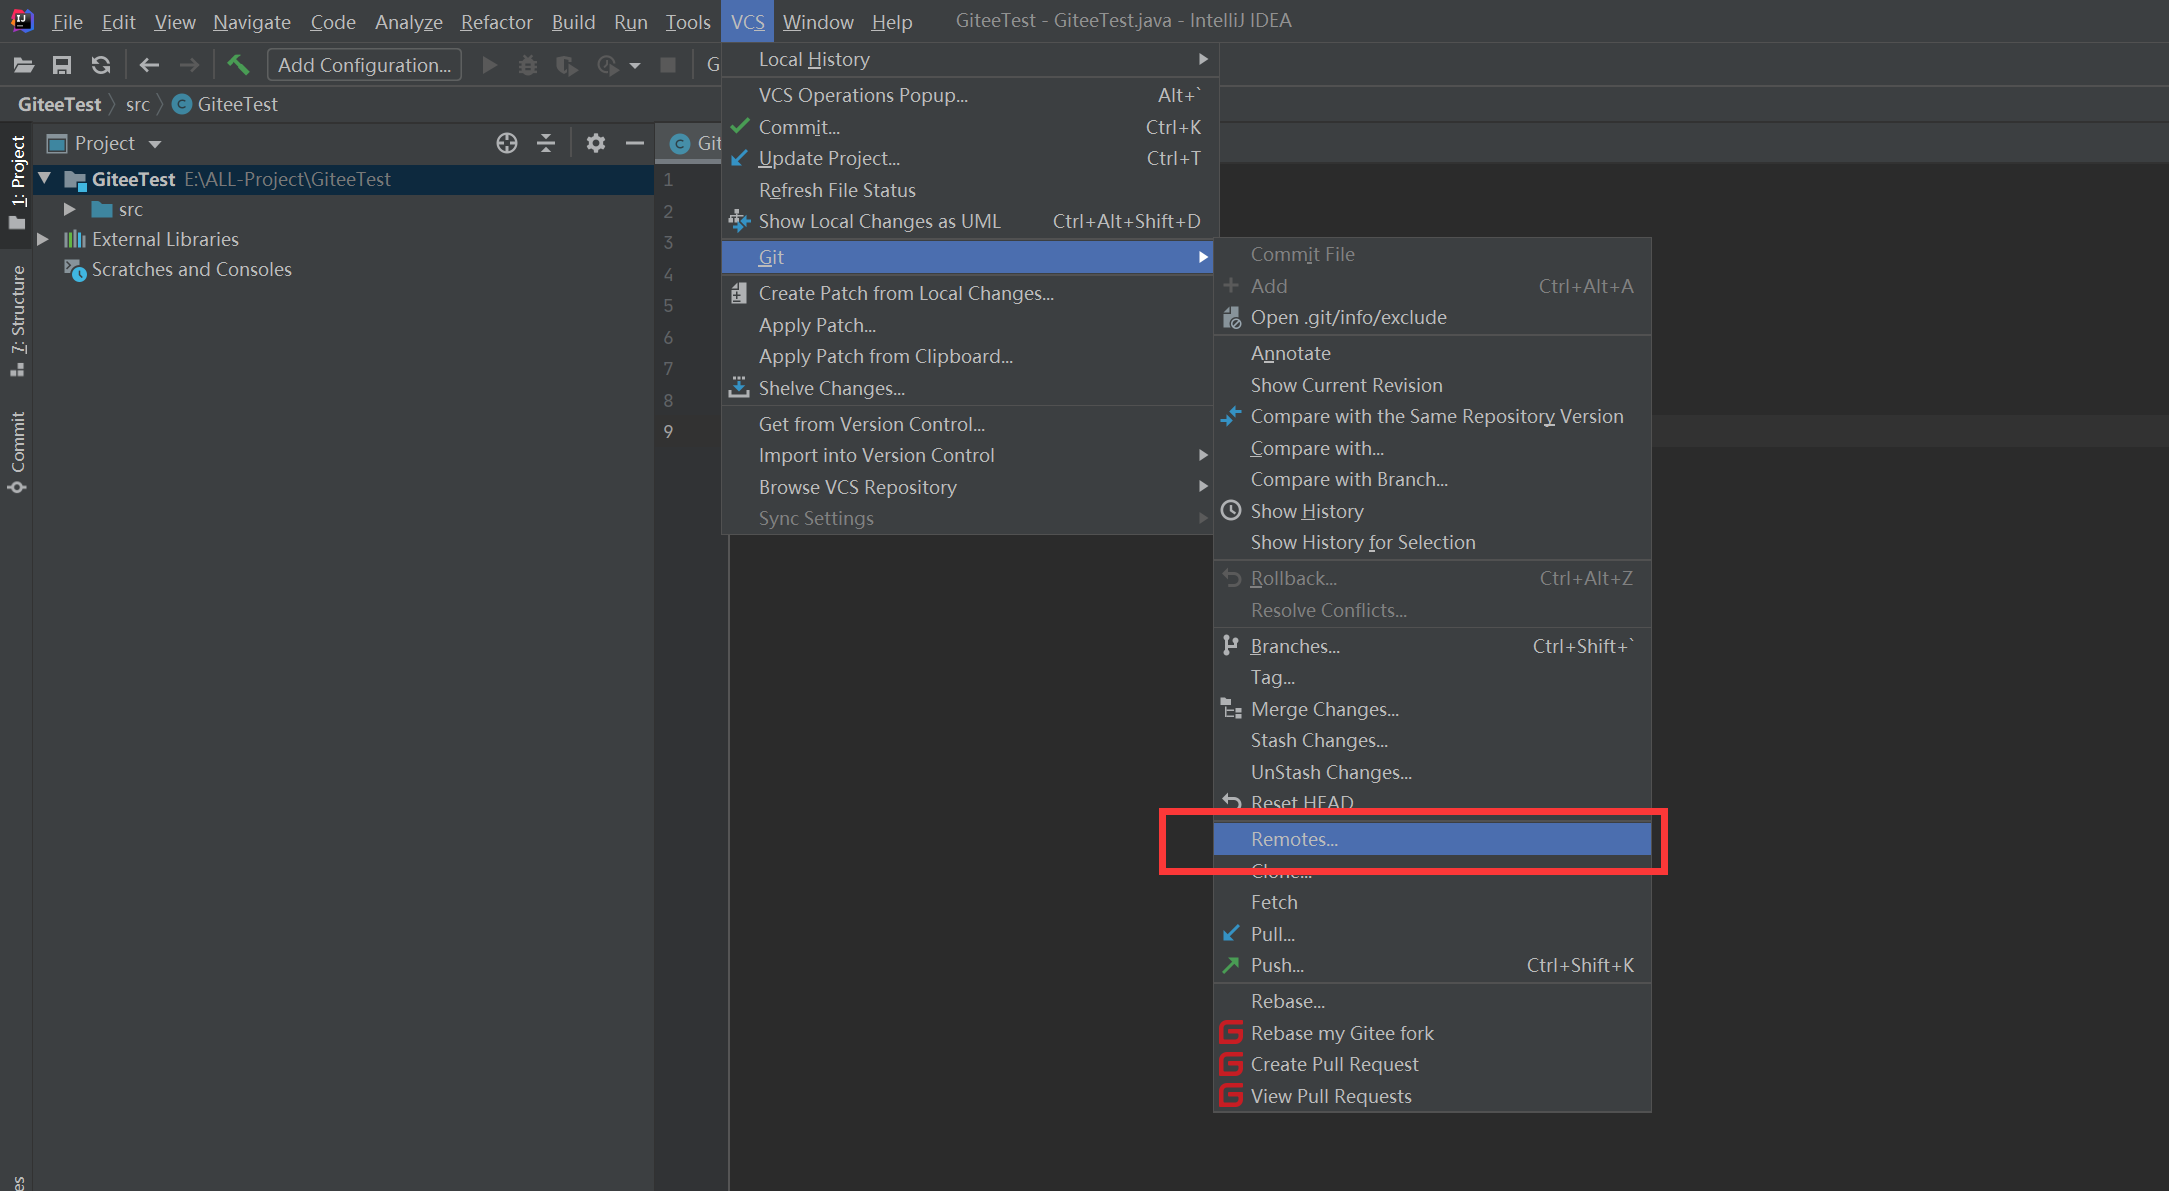Screen dimensions: 2169x1191
Task: Click the GiteeTest class breadcrumb
Action: (225, 104)
